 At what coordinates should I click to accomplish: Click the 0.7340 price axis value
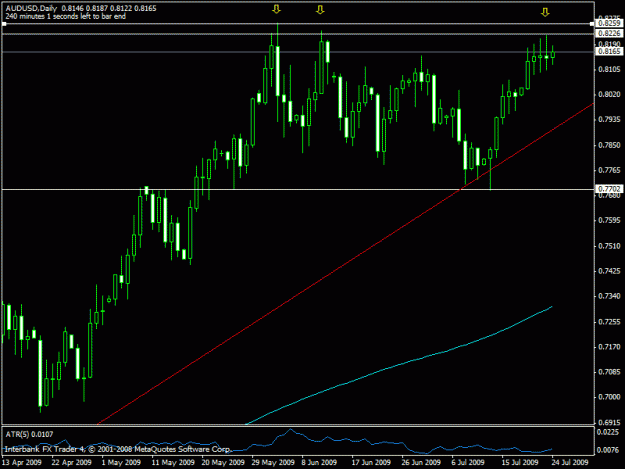pyautogui.click(x=609, y=296)
